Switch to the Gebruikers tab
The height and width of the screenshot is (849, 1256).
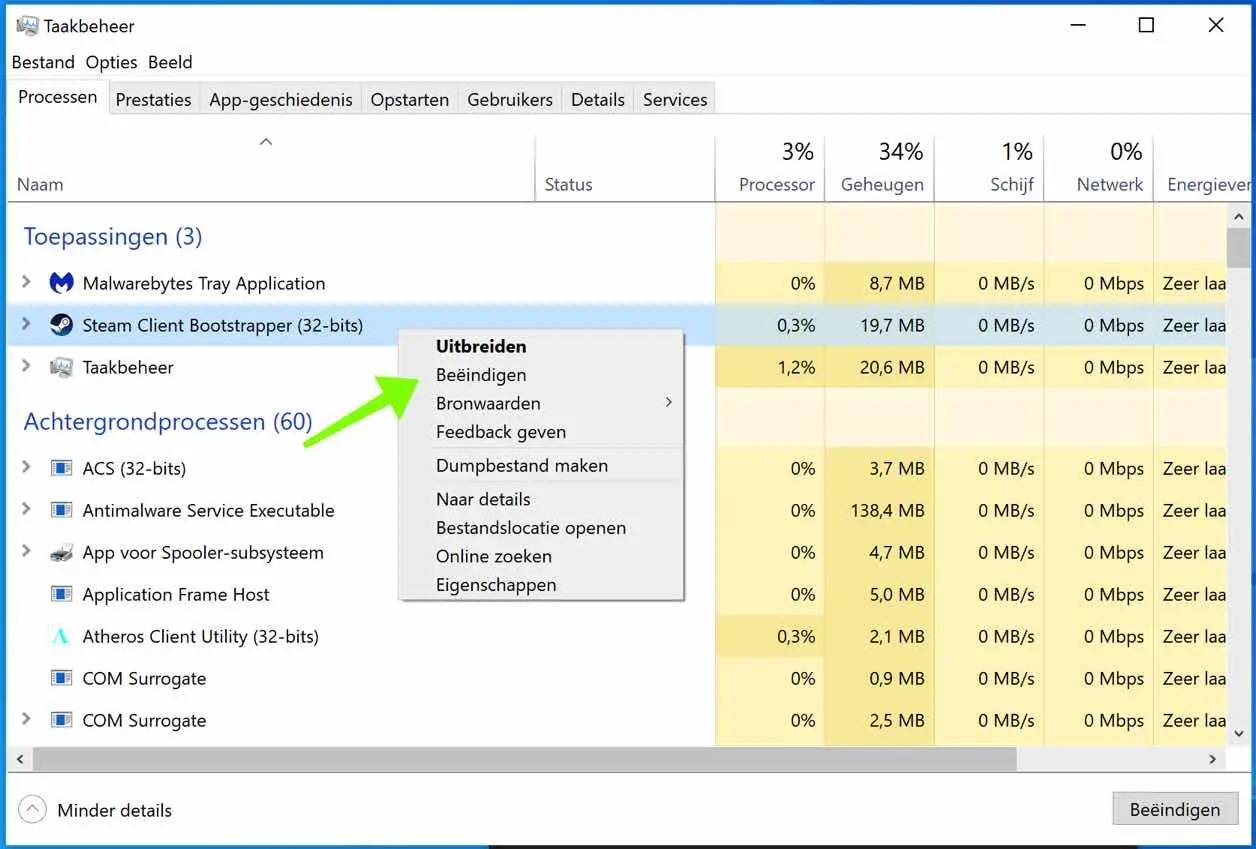(x=510, y=99)
